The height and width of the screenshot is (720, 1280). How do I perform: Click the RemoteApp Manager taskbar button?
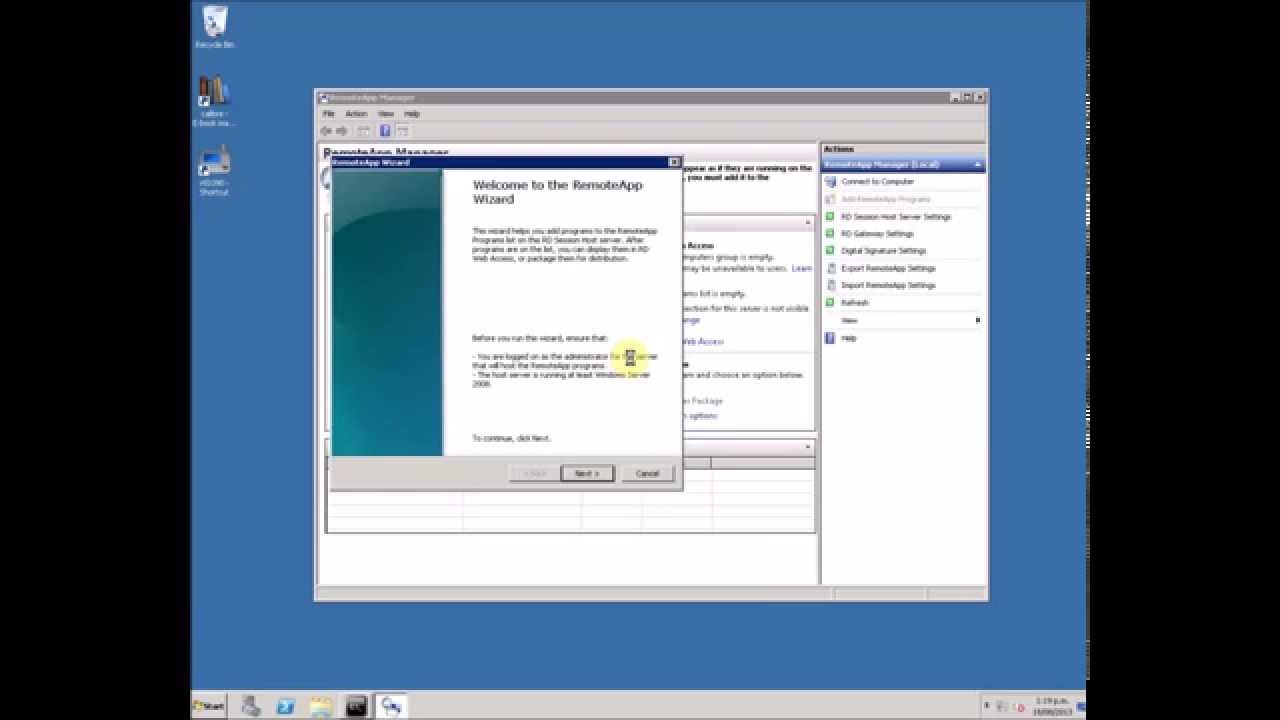(x=391, y=706)
